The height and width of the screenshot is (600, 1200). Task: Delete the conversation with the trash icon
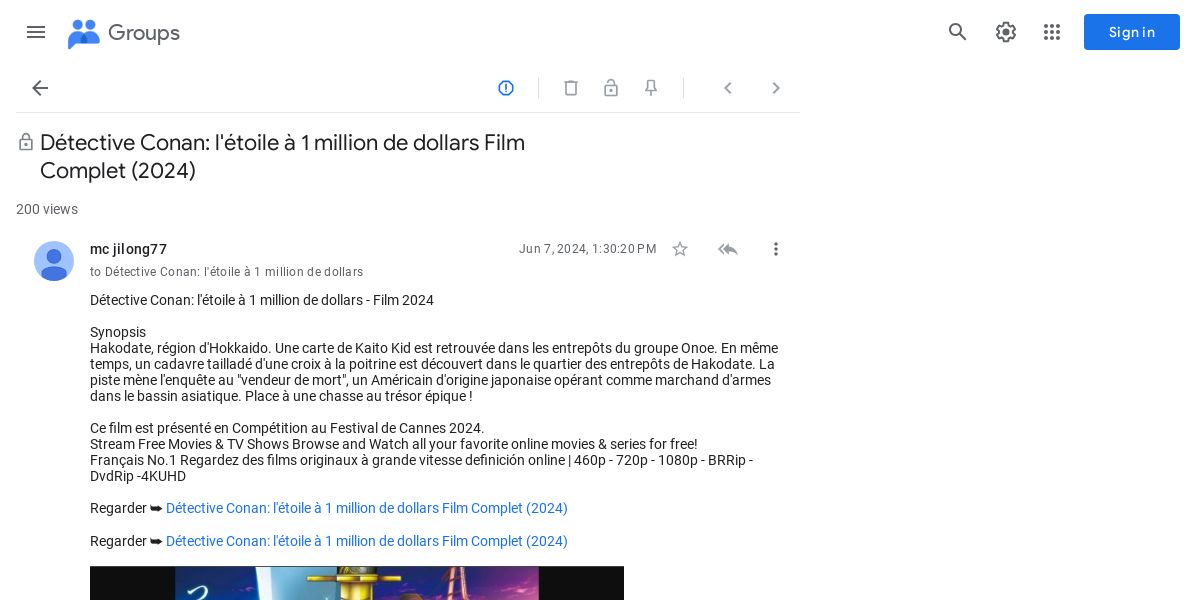(571, 88)
